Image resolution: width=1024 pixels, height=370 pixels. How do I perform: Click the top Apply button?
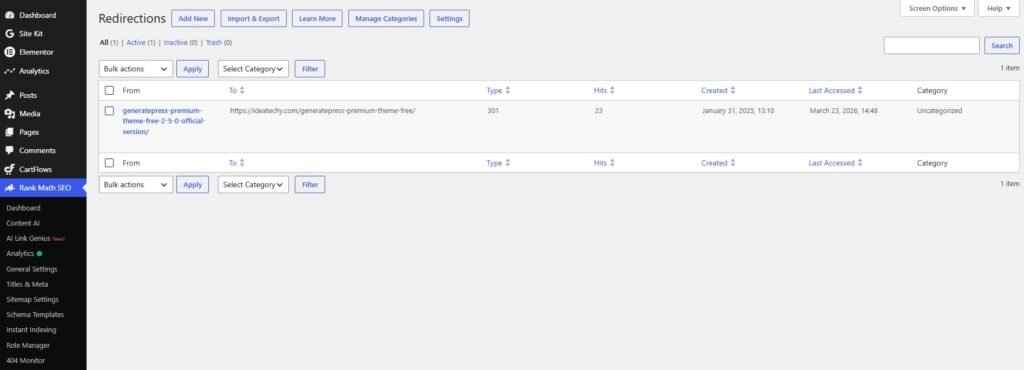click(193, 69)
